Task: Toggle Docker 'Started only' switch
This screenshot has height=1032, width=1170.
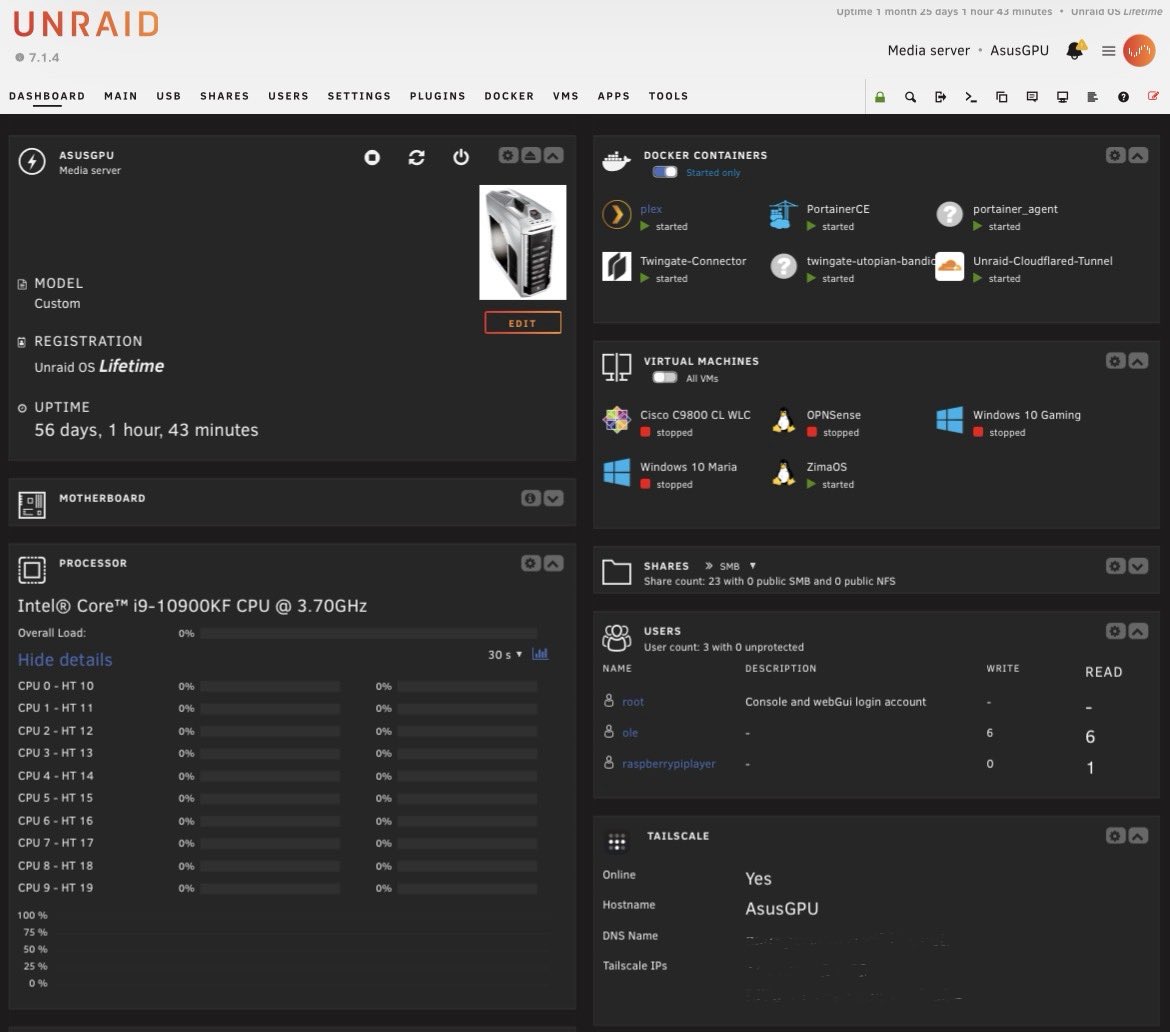Action: (665, 172)
